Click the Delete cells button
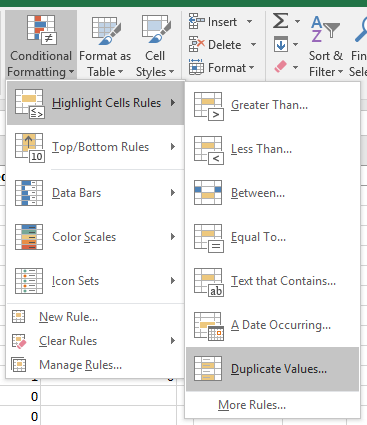367x425 pixels. 215,45
